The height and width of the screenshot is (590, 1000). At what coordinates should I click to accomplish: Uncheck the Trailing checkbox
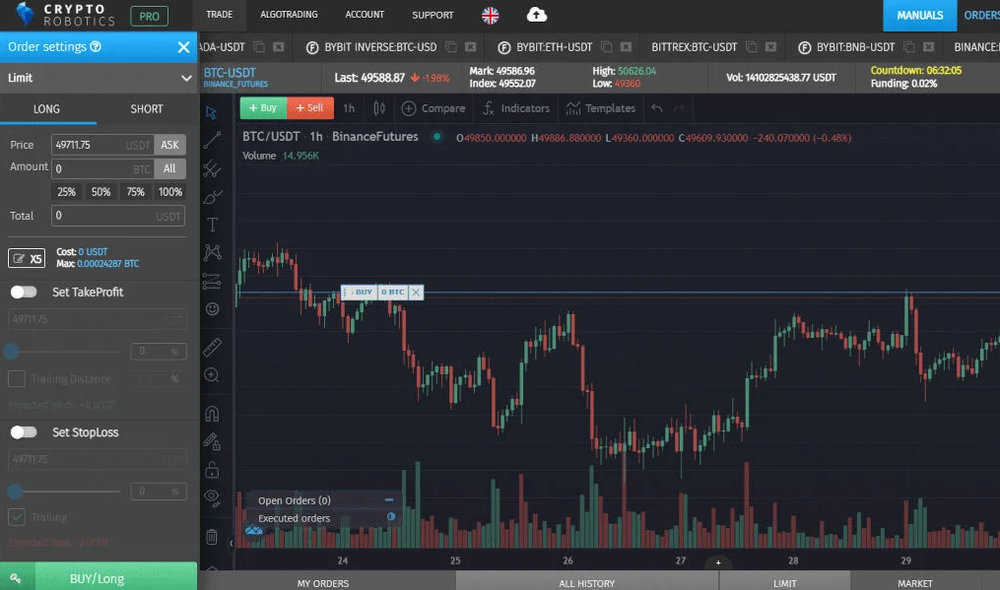tap(17, 517)
